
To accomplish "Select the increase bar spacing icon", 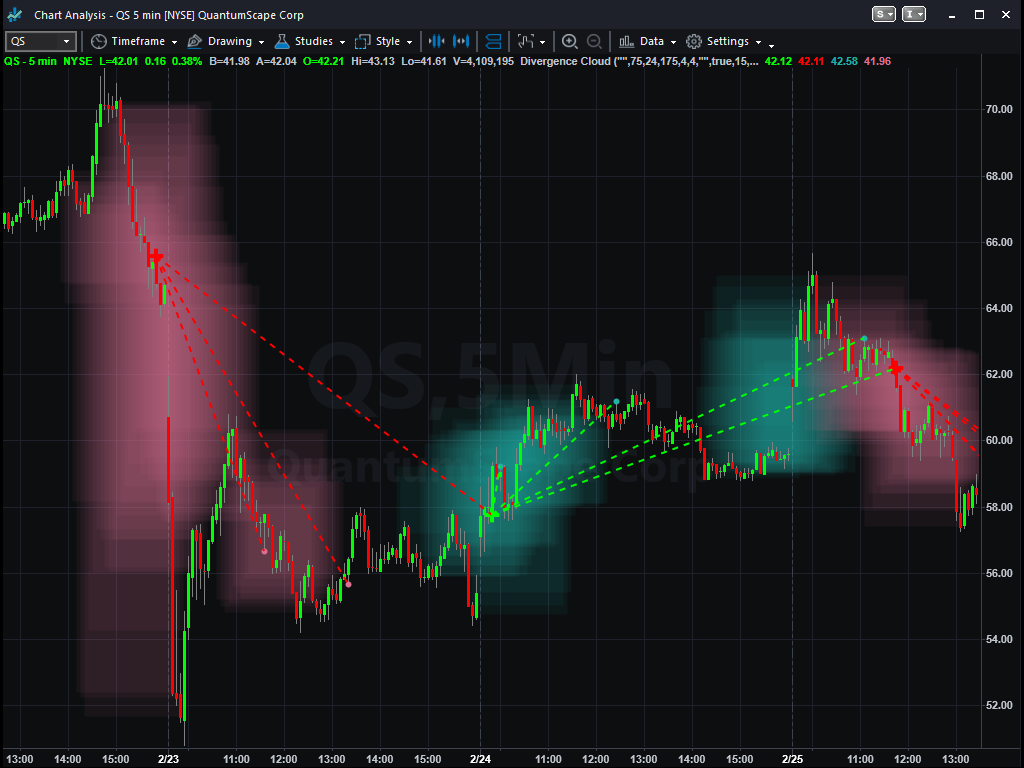I will [x=460, y=41].
